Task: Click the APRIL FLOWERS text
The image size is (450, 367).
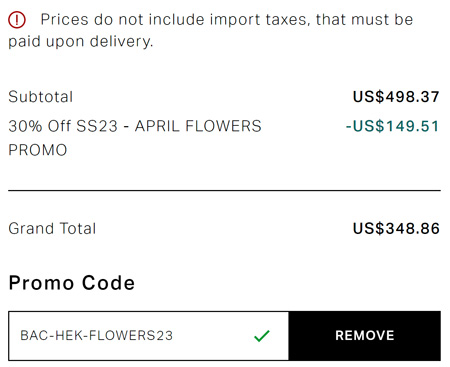Action: (x=198, y=126)
